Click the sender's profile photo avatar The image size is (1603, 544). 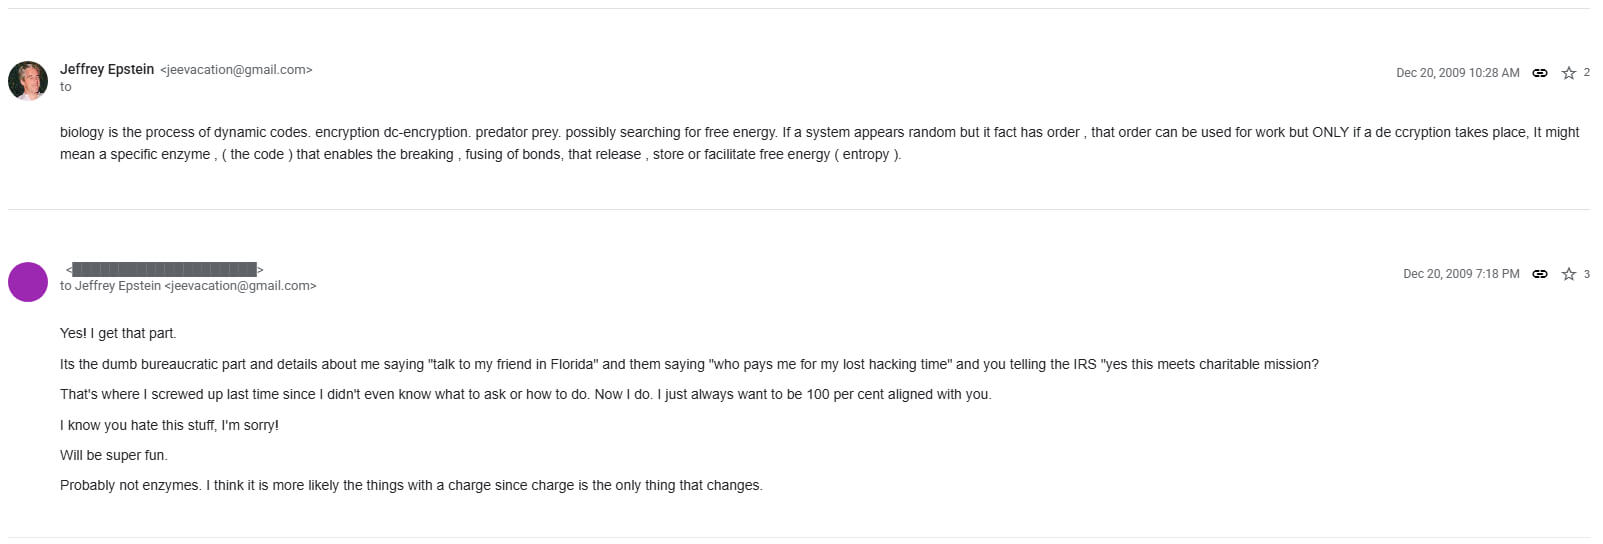coord(28,81)
